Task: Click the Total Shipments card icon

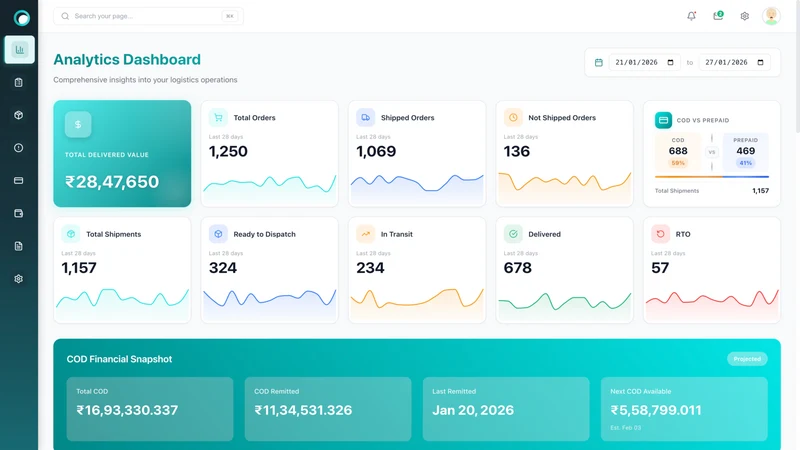Action: click(x=71, y=234)
